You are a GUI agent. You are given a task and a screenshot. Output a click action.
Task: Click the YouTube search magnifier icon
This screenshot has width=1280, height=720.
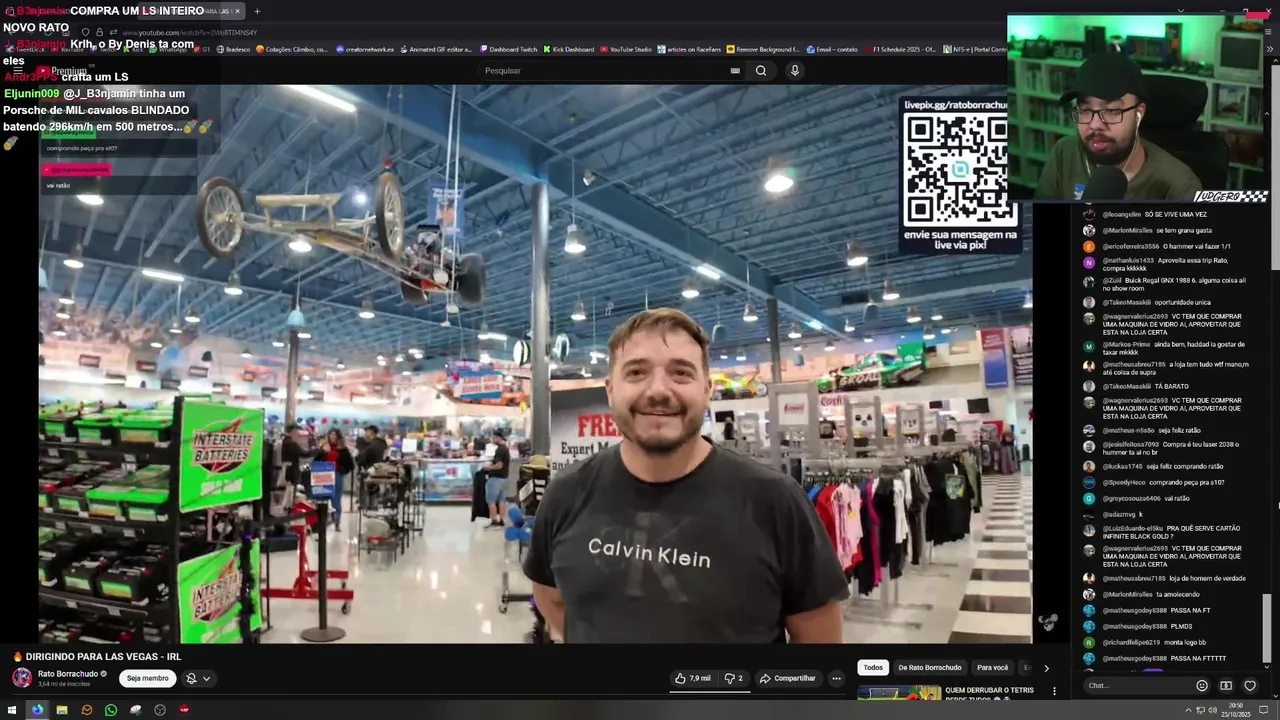tap(761, 71)
